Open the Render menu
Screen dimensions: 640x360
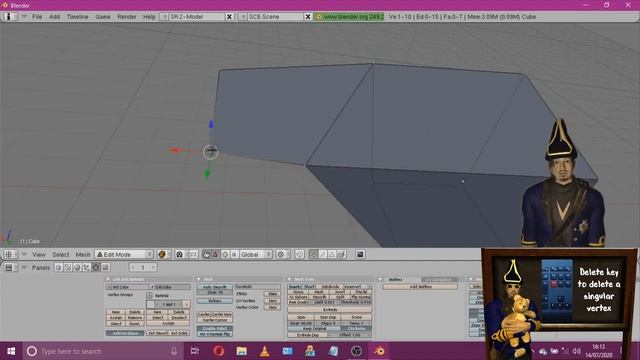(x=127, y=17)
